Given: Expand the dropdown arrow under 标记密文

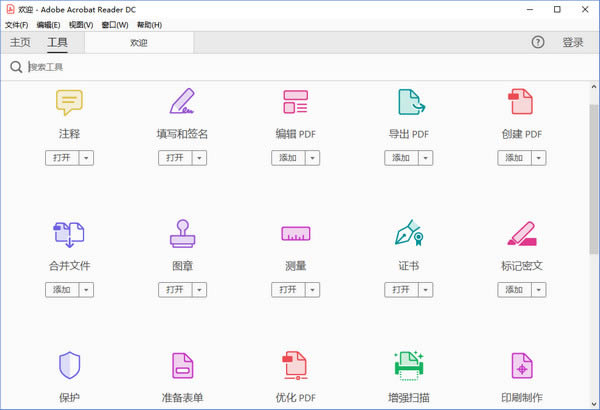Looking at the screenshot, I should 538,290.
